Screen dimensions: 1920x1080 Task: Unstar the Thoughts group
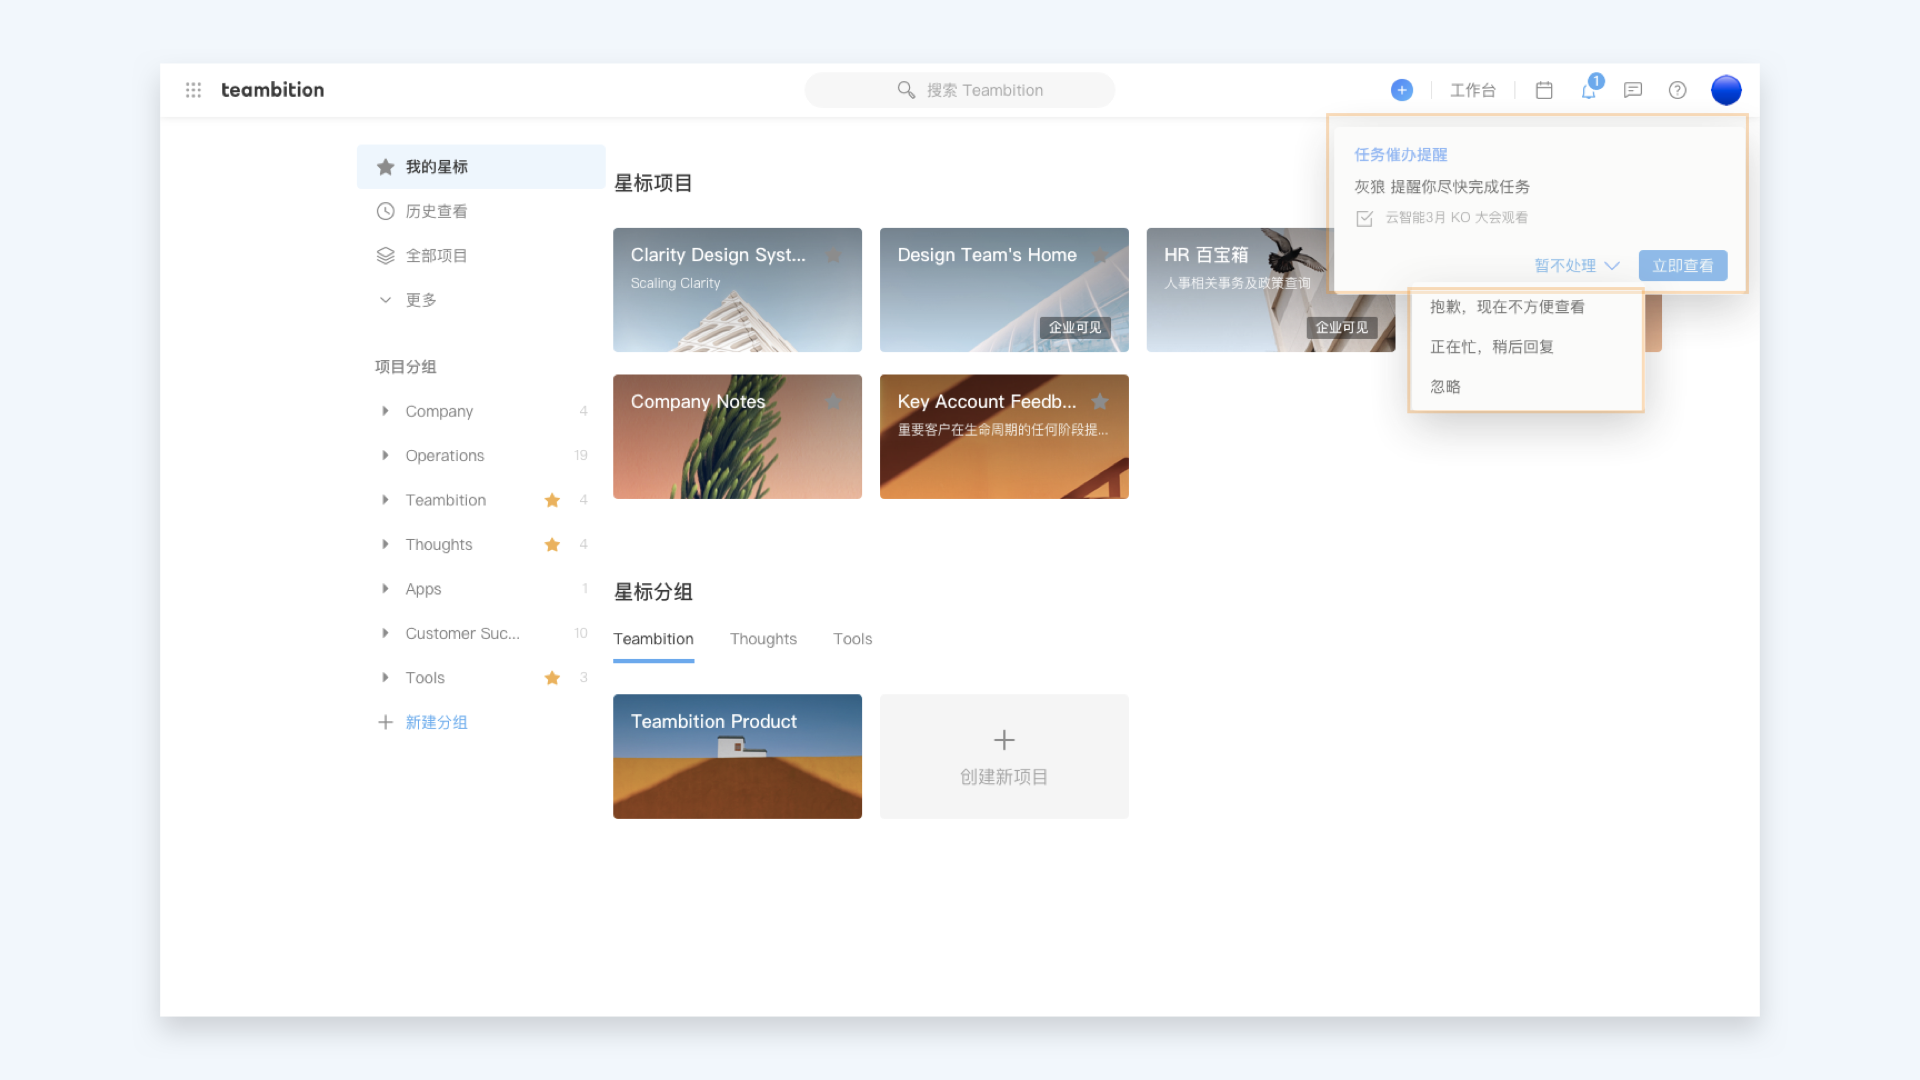click(x=552, y=544)
